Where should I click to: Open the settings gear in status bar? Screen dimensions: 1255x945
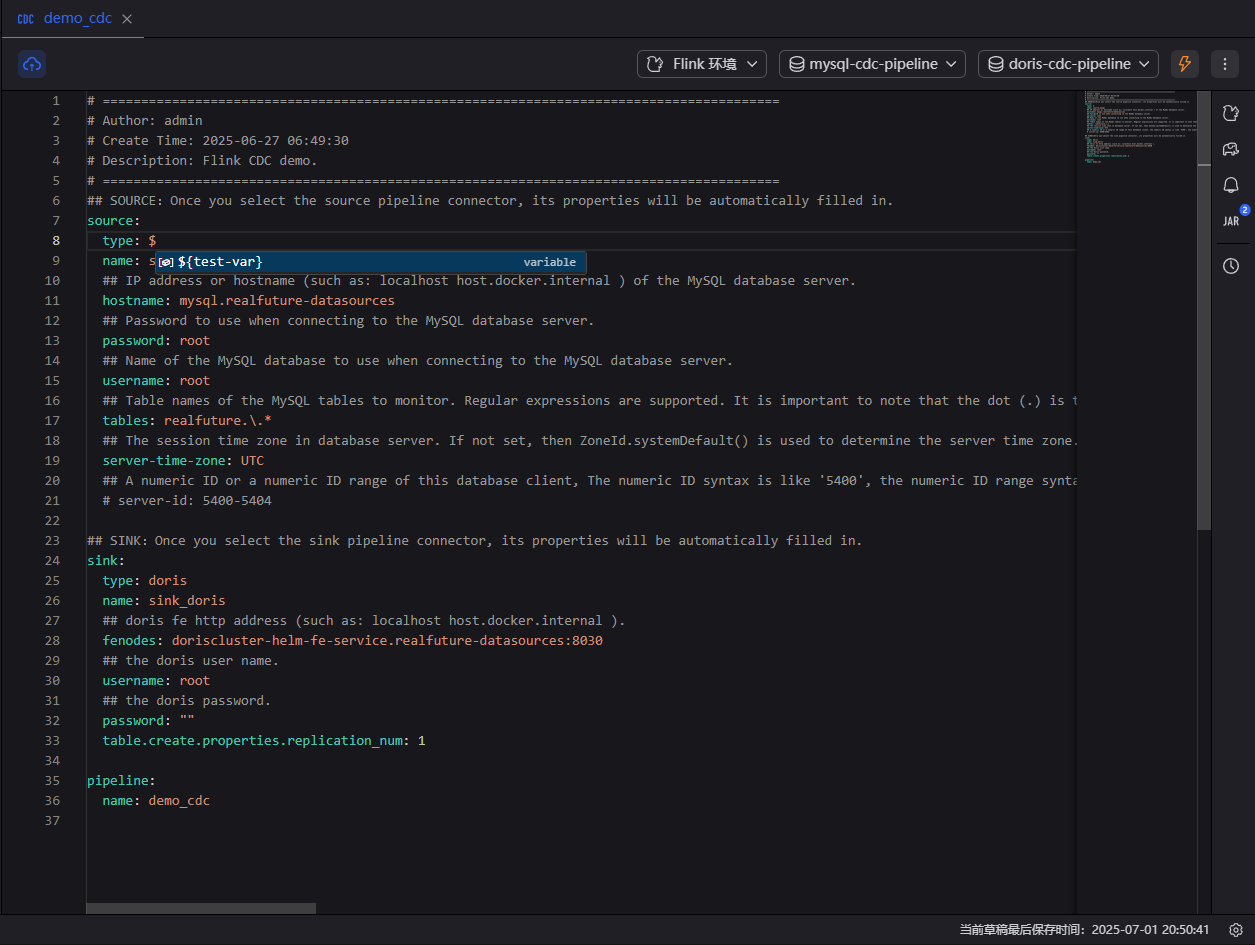[x=1236, y=930]
